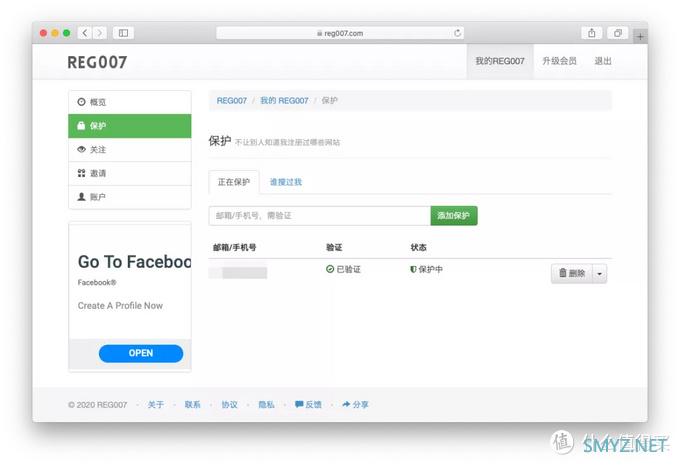Viewport: 680px width, 465px height.
Task: Click Create A Profile Now ad text
Action: pyautogui.click(x=120, y=306)
